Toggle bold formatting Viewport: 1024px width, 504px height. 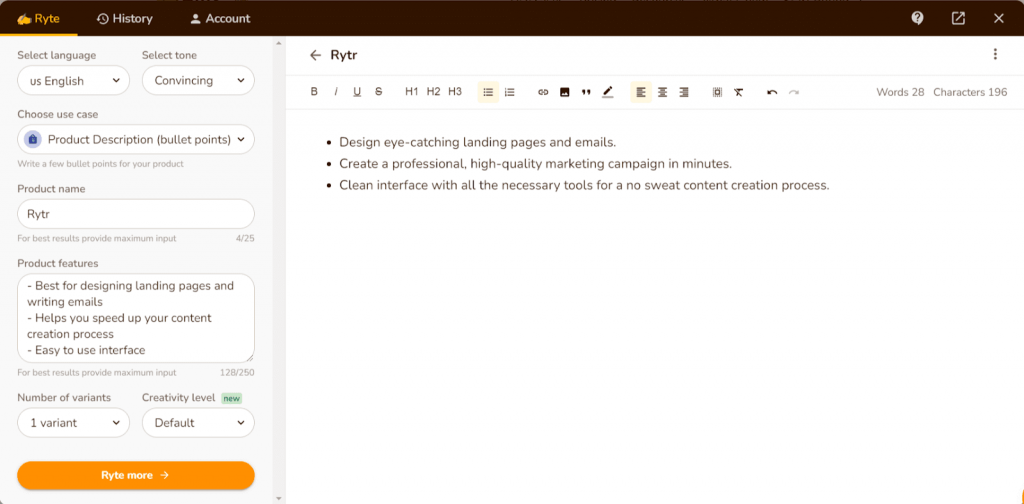pos(314,92)
